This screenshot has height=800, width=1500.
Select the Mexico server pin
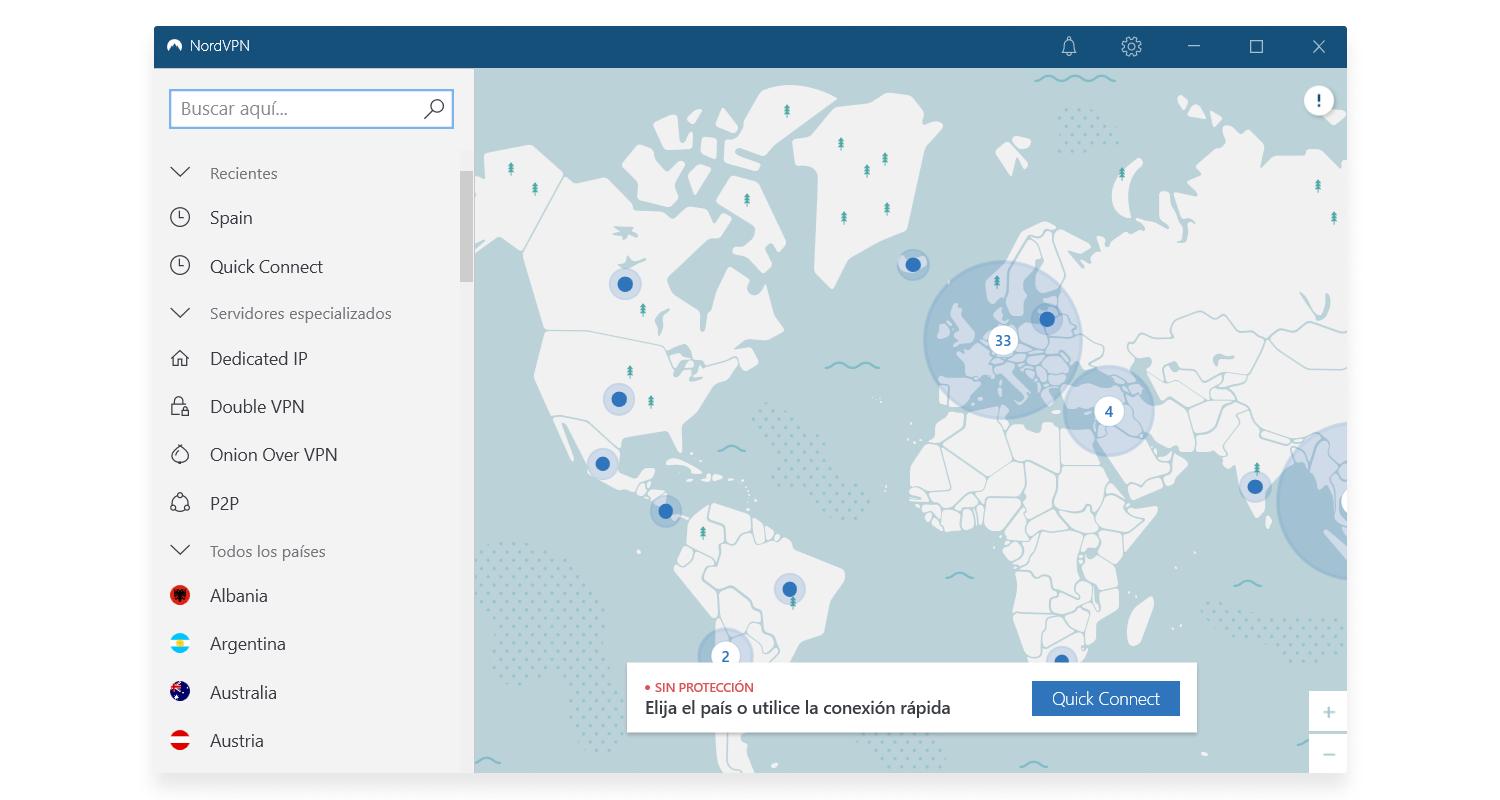tap(602, 464)
